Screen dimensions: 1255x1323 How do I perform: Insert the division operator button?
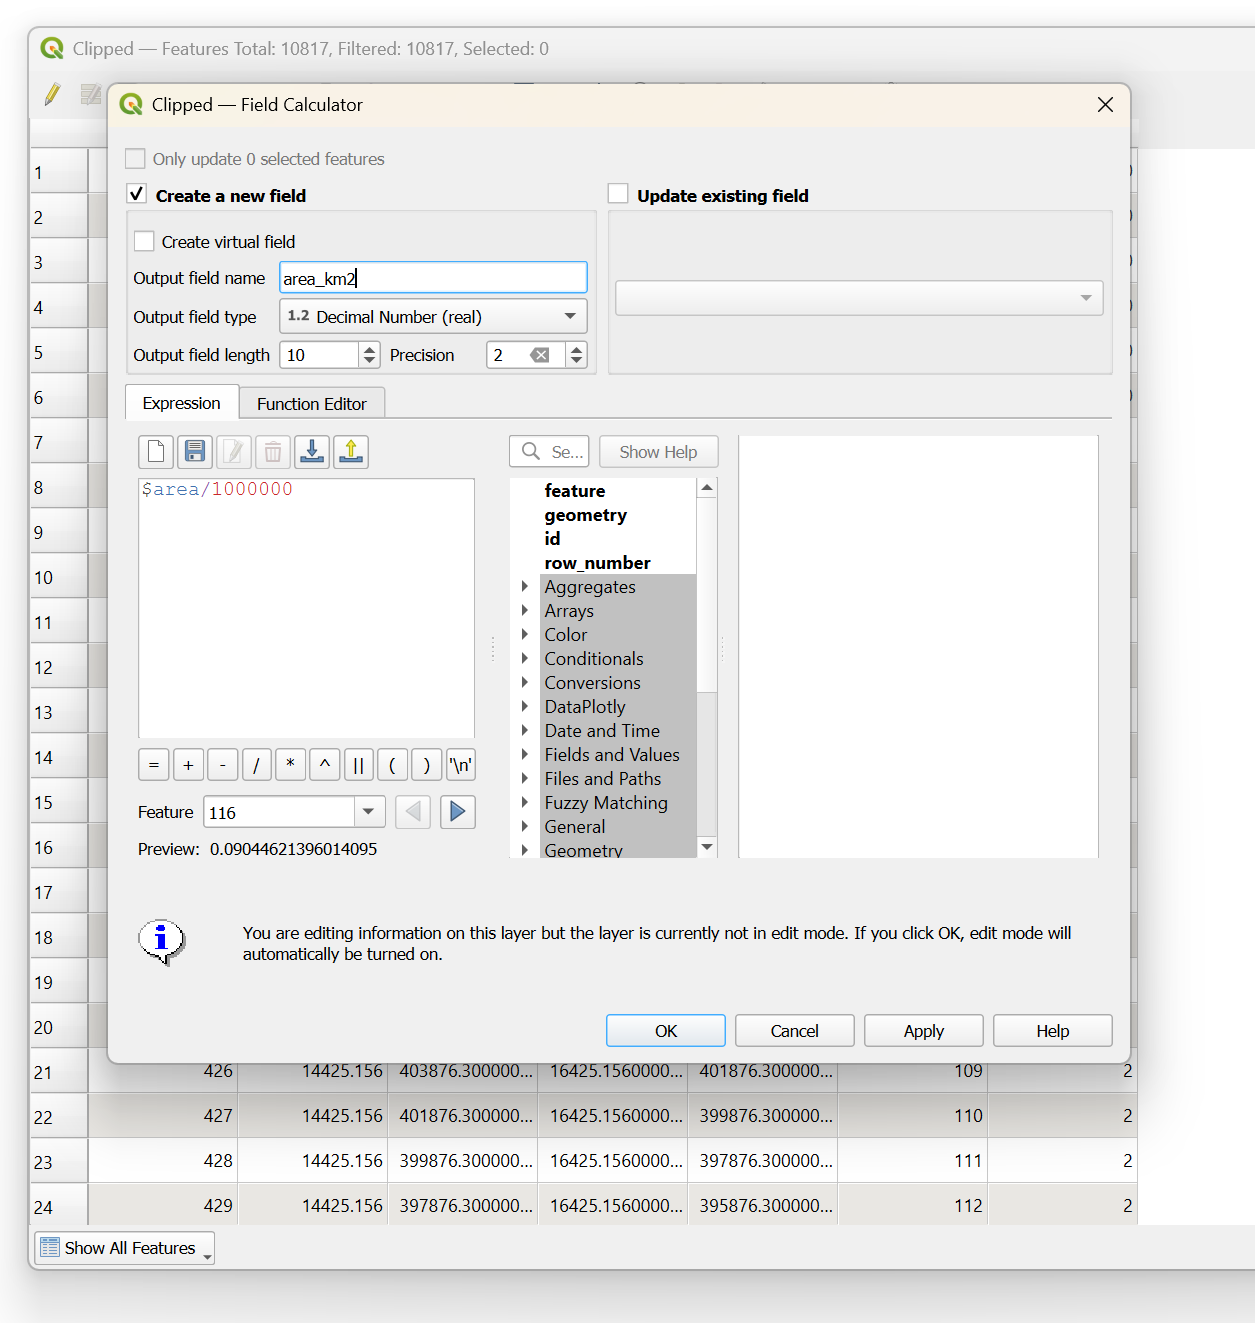point(256,765)
